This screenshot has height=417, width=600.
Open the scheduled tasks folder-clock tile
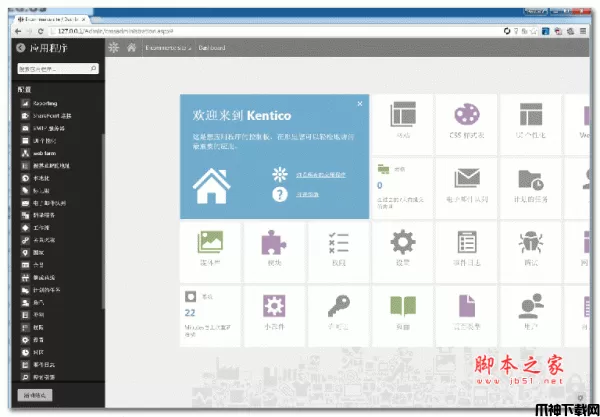pyautogui.click(x=530, y=188)
